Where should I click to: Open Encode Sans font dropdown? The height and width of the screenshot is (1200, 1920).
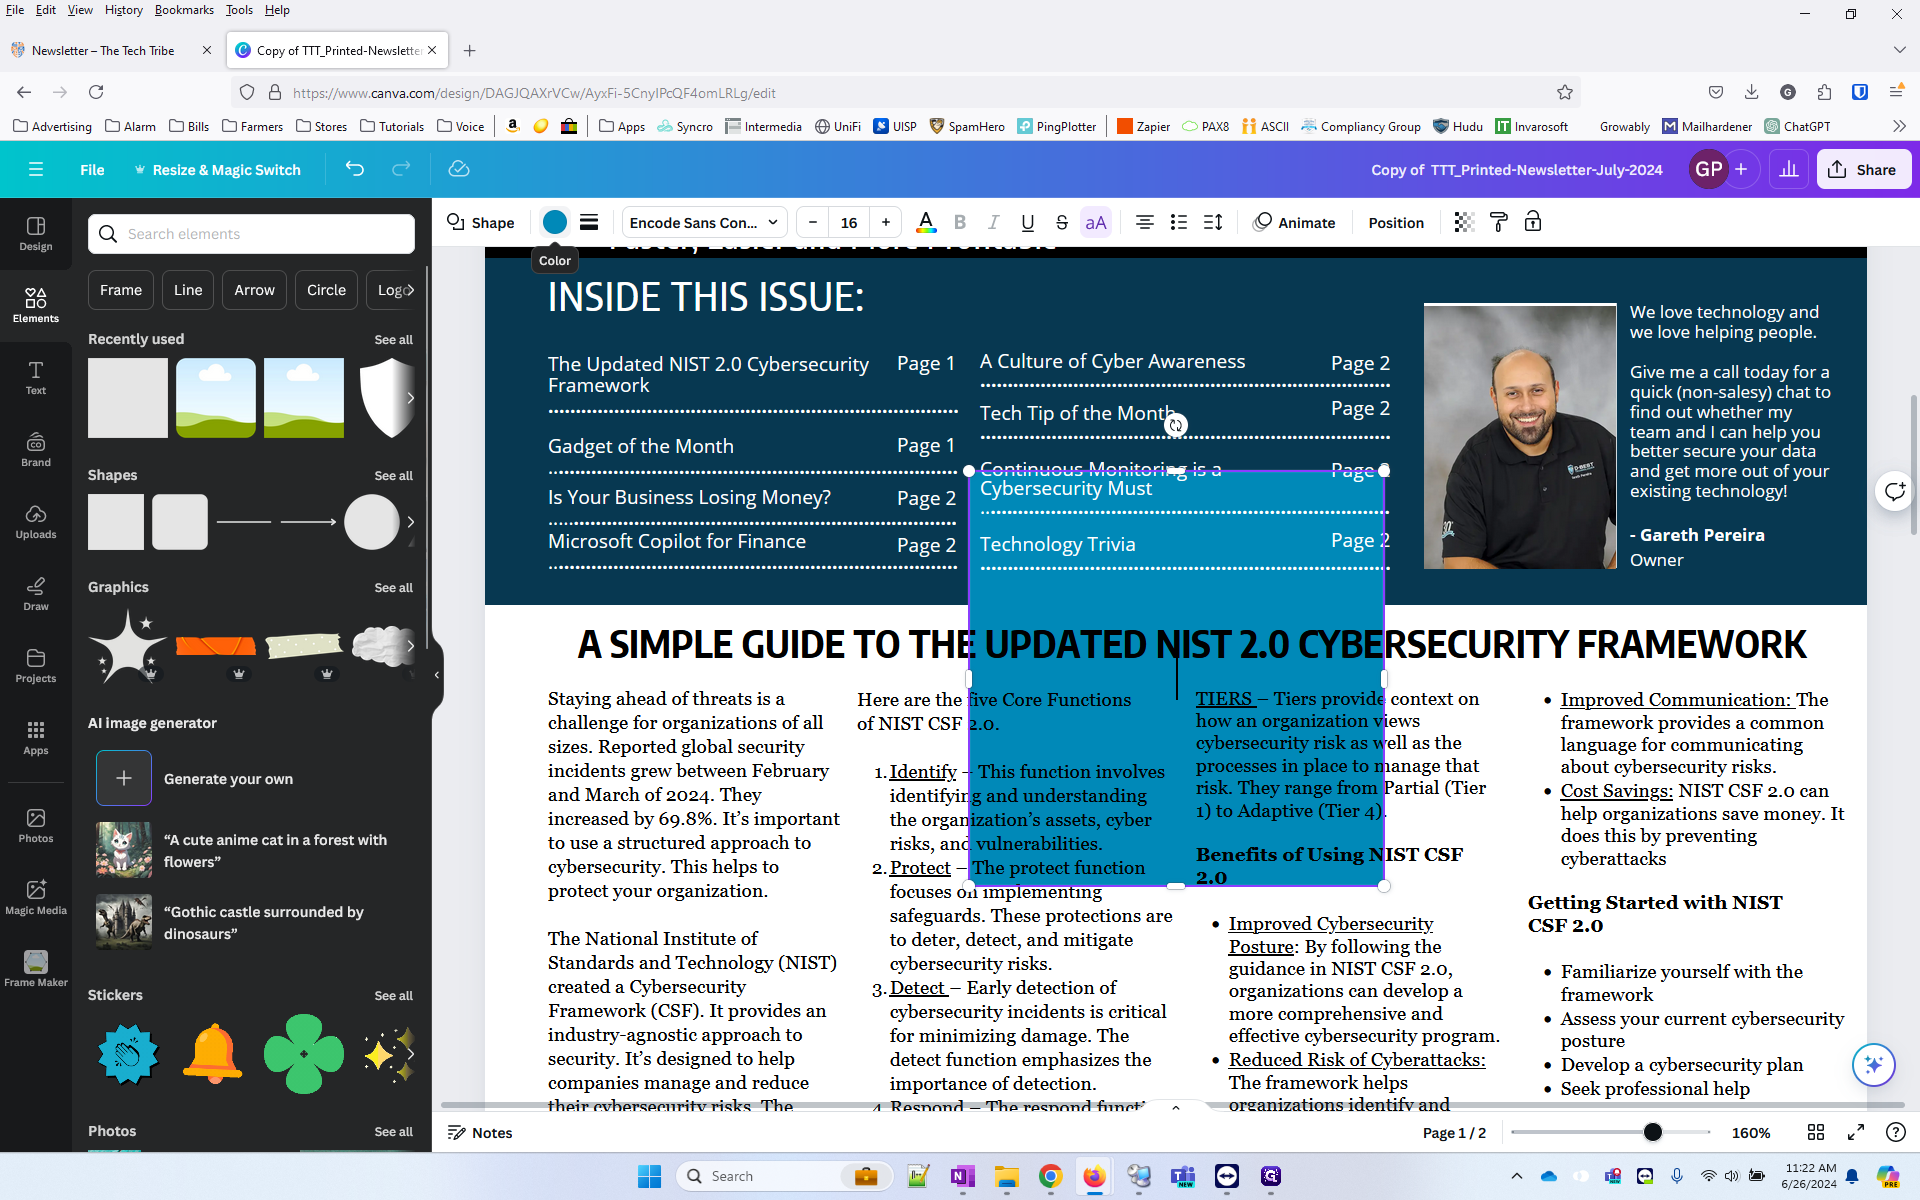(704, 222)
